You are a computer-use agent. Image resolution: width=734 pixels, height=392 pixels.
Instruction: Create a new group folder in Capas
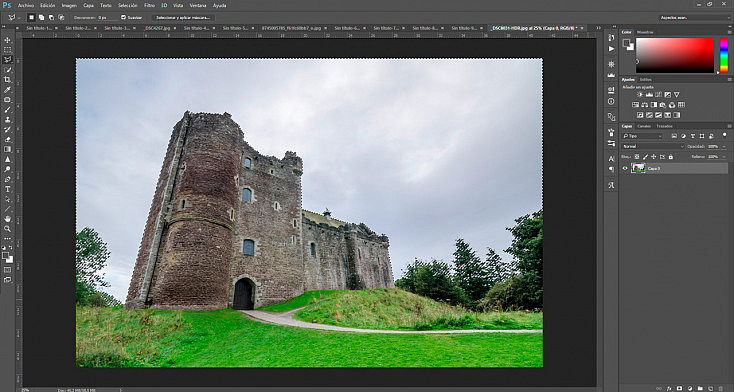click(700, 388)
